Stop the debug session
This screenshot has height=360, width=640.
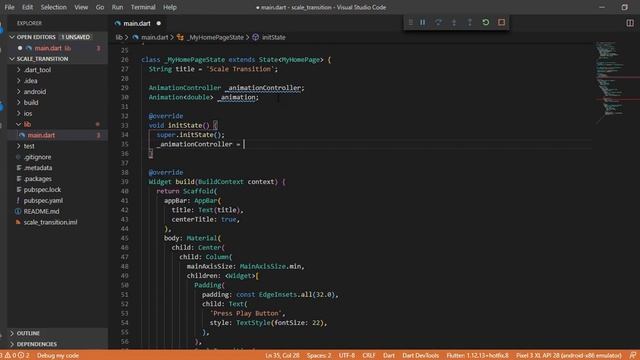pyautogui.click(x=502, y=22)
